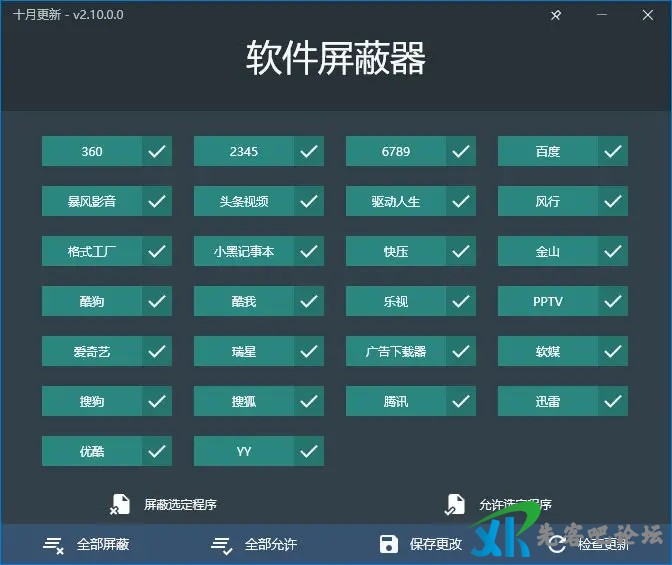This screenshot has width=672, height=565.
Task: Toggle the 广告下载器 checkmark
Action: (x=461, y=351)
